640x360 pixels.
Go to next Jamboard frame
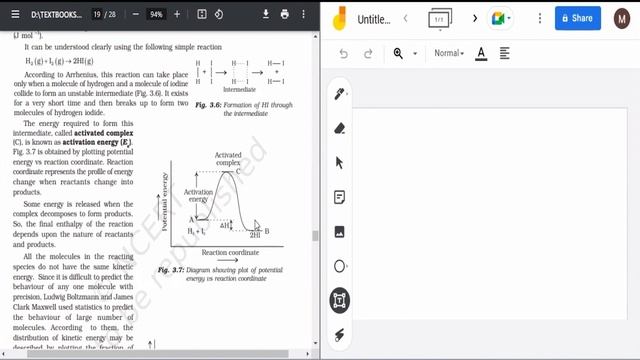coord(475,18)
